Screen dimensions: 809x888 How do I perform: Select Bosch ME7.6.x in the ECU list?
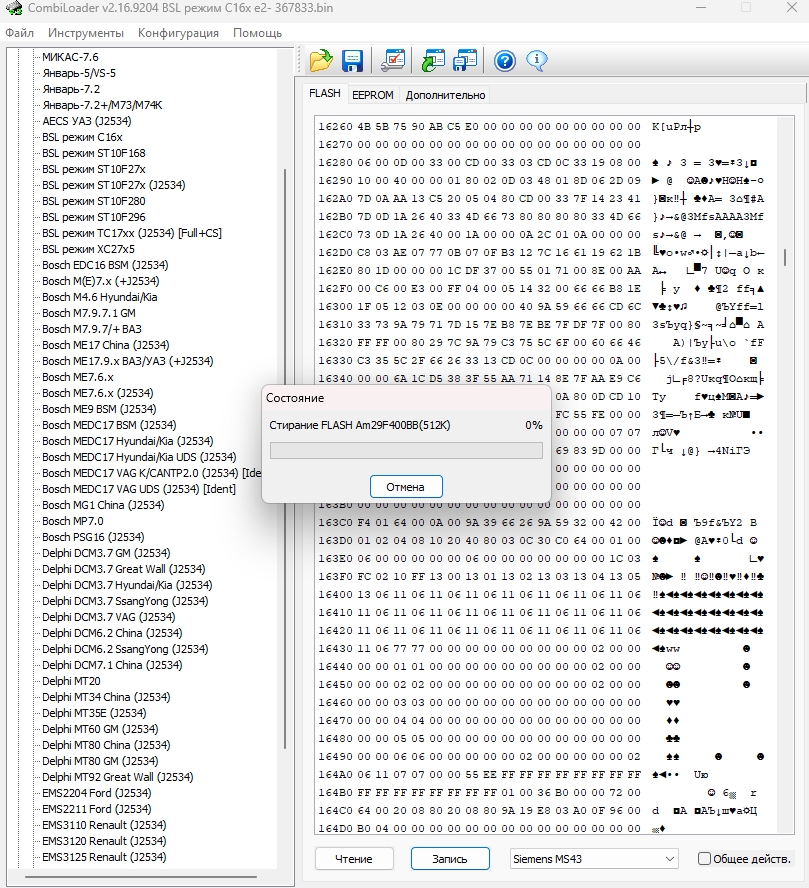pyautogui.click(x=77, y=377)
